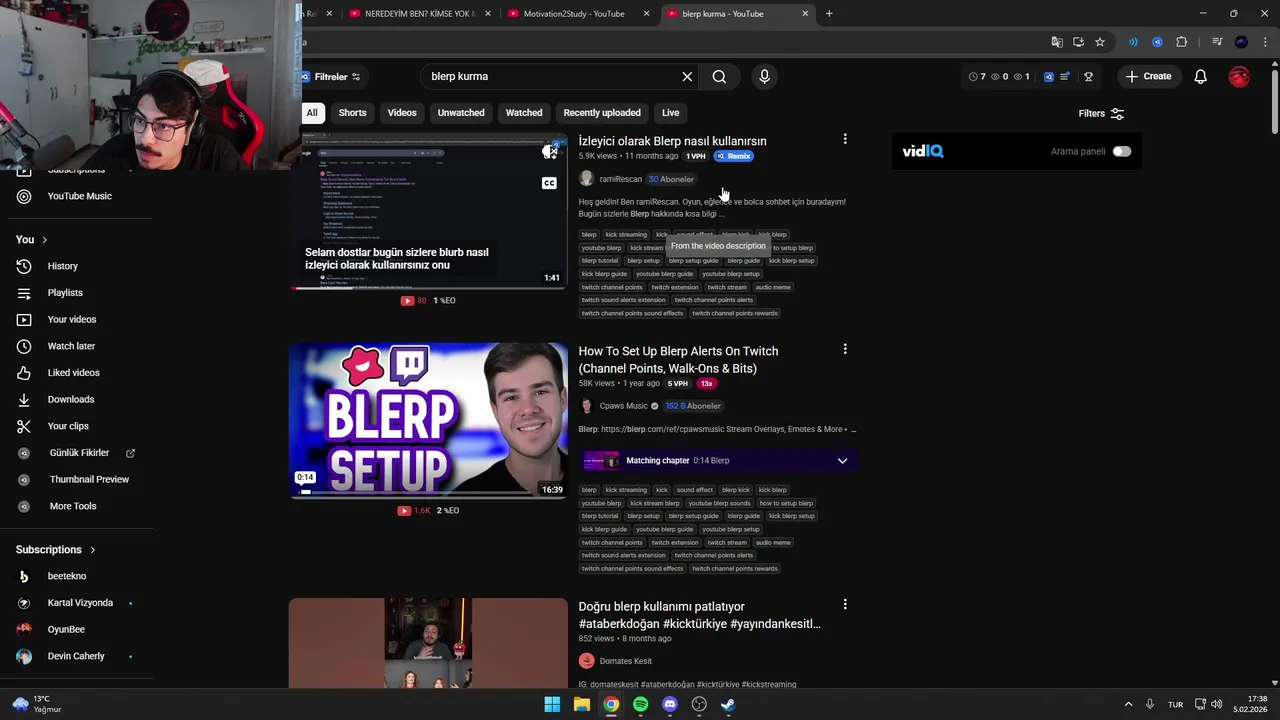Toggle the Arama paneli switch
This screenshot has height=720, width=1280.
point(1121,152)
